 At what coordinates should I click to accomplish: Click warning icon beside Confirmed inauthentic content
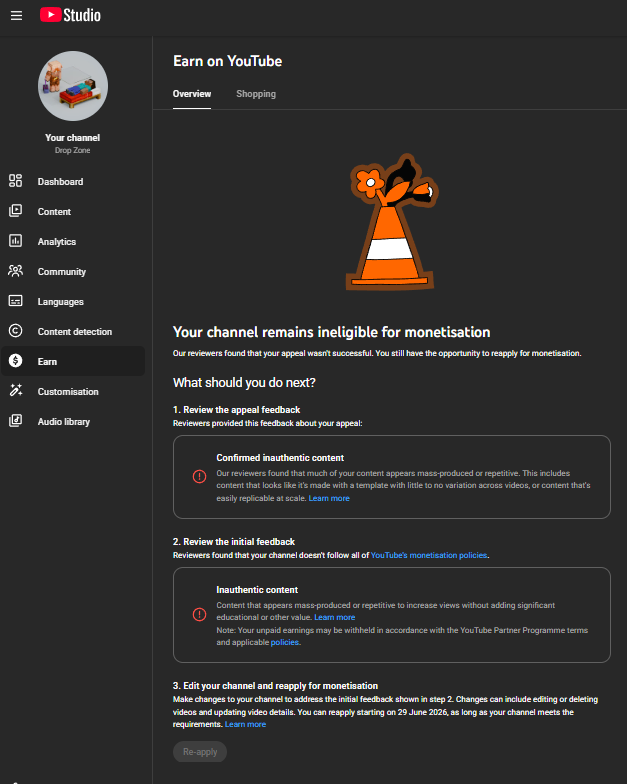point(200,476)
